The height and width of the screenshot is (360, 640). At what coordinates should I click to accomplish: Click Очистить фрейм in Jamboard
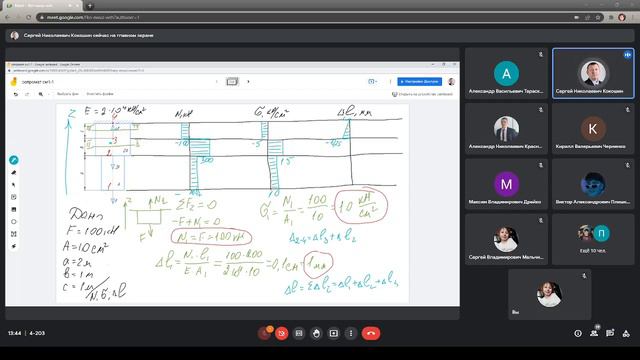pos(100,94)
